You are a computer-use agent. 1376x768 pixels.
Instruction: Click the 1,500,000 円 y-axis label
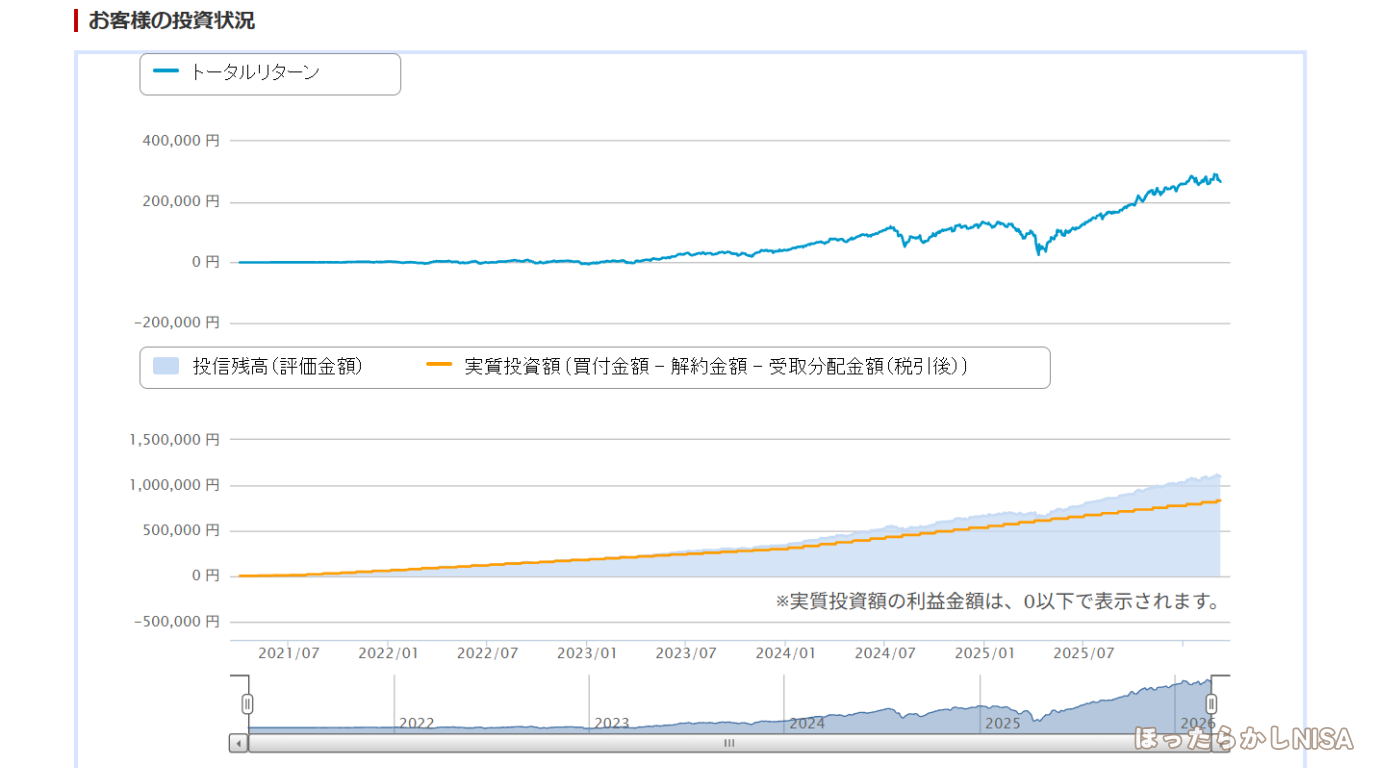tap(174, 439)
